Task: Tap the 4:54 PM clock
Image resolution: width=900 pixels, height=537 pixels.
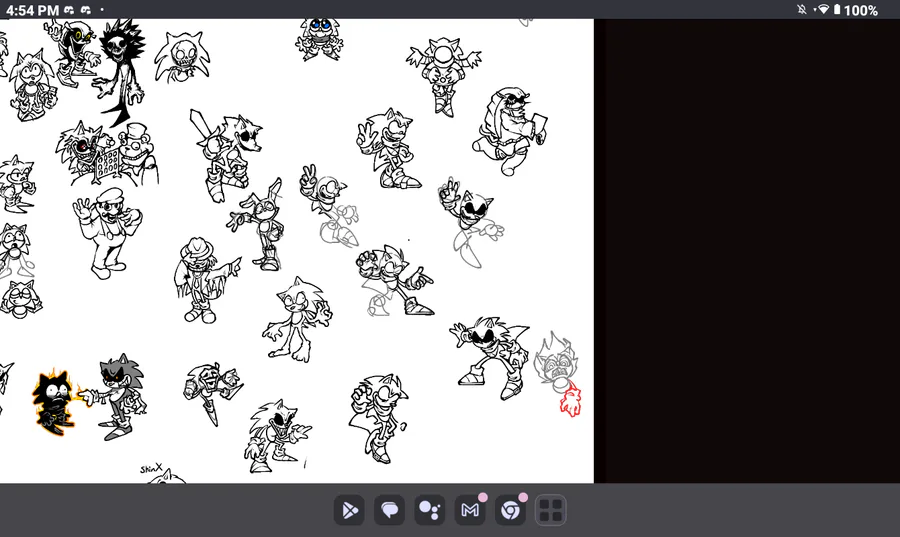Action: [x=32, y=10]
